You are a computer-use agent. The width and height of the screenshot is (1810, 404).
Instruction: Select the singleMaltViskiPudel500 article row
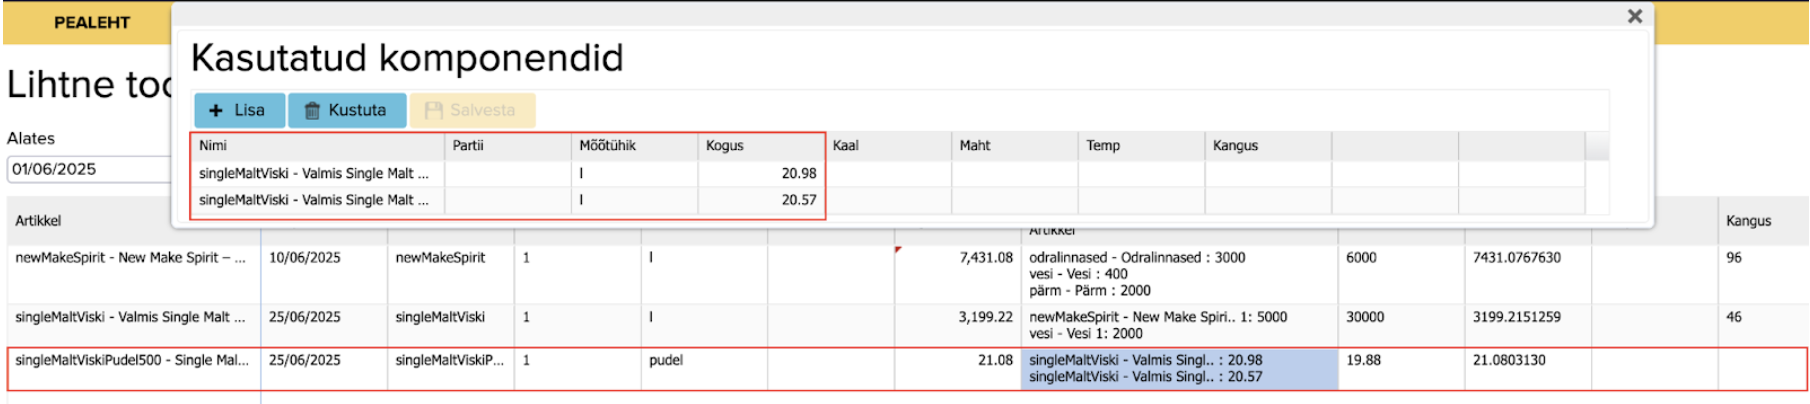tap(131, 360)
